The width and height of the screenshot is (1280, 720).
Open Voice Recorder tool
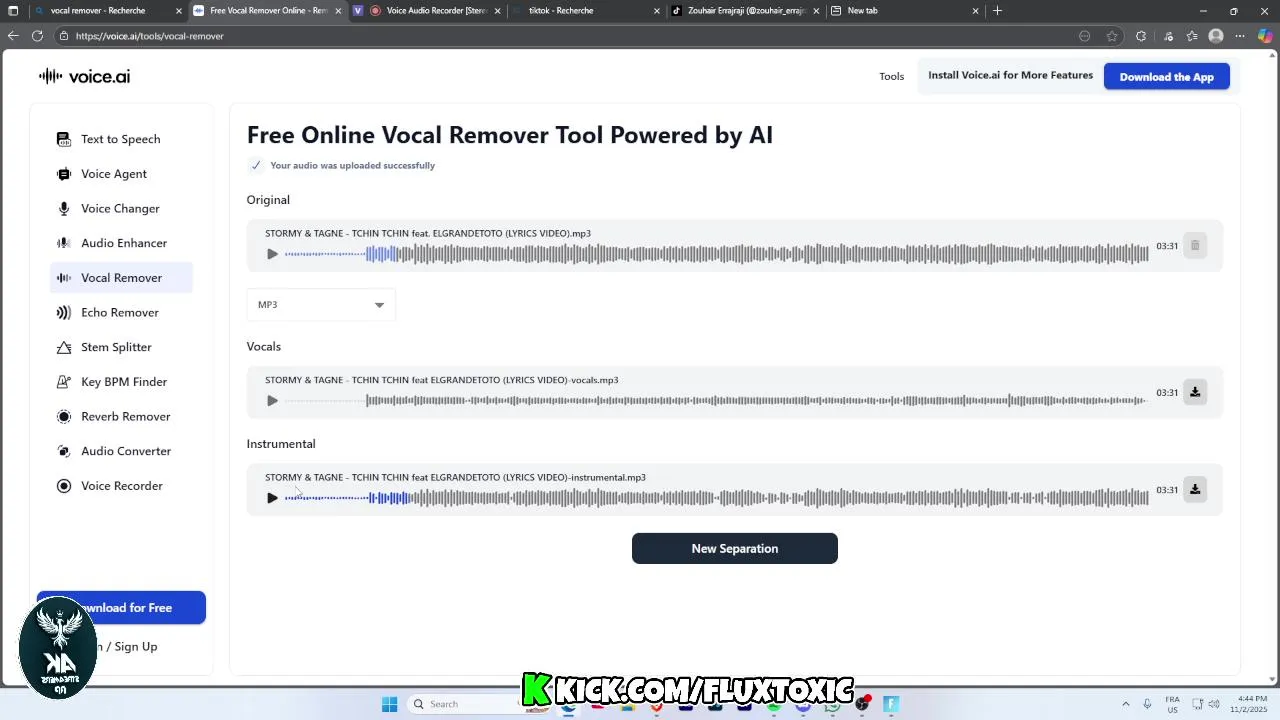[x=120, y=486]
